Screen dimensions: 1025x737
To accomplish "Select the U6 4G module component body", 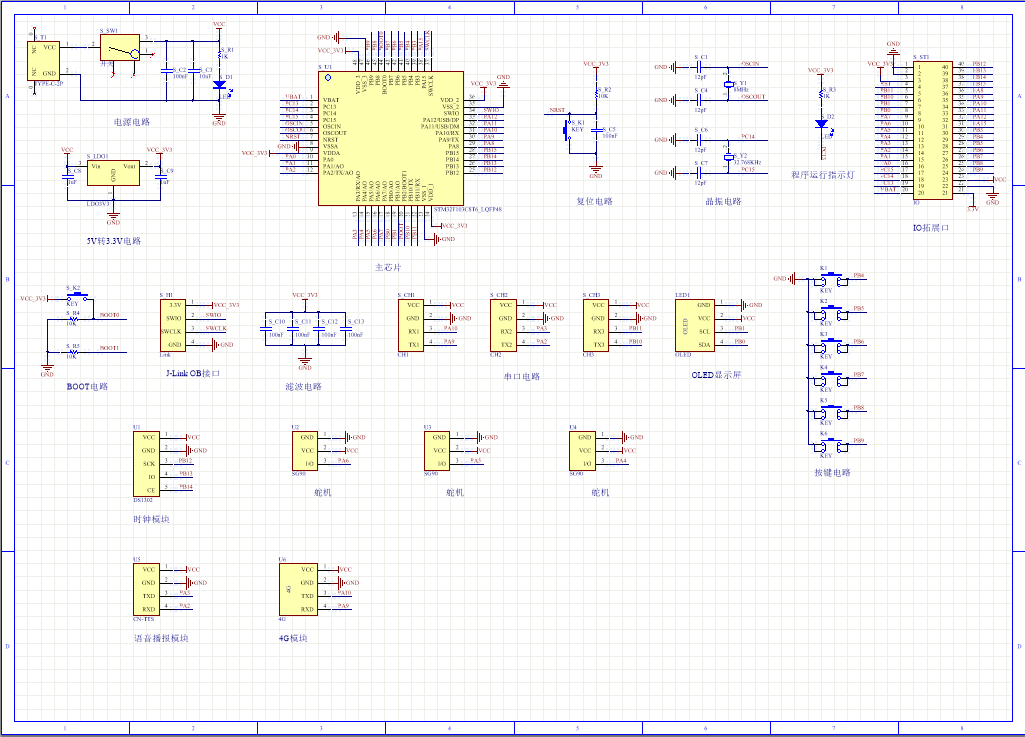I will click(x=298, y=589).
